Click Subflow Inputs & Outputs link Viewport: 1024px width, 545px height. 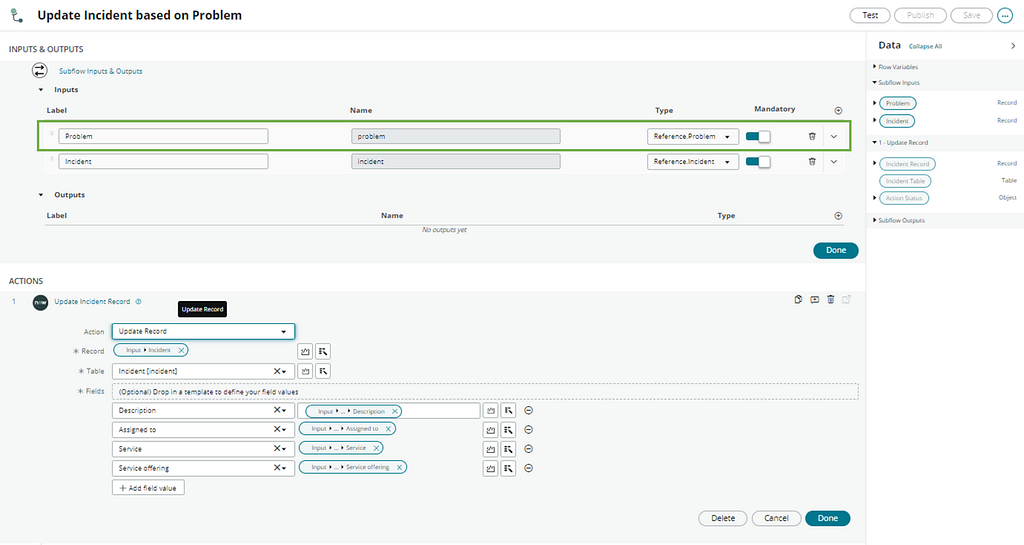pyautogui.click(x=101, y=71)
